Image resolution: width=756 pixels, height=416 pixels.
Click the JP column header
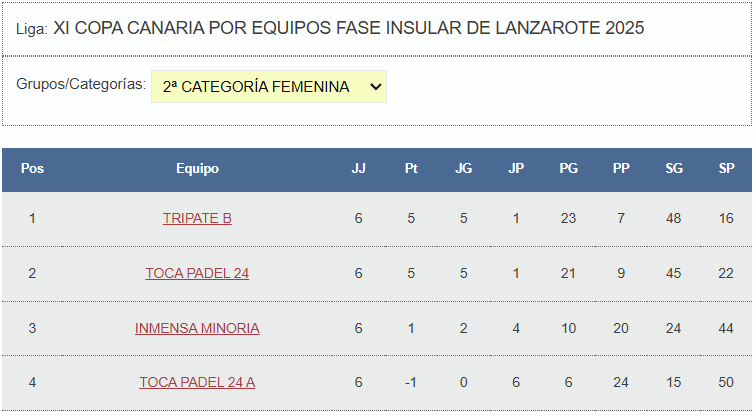[x=516, y=169]
